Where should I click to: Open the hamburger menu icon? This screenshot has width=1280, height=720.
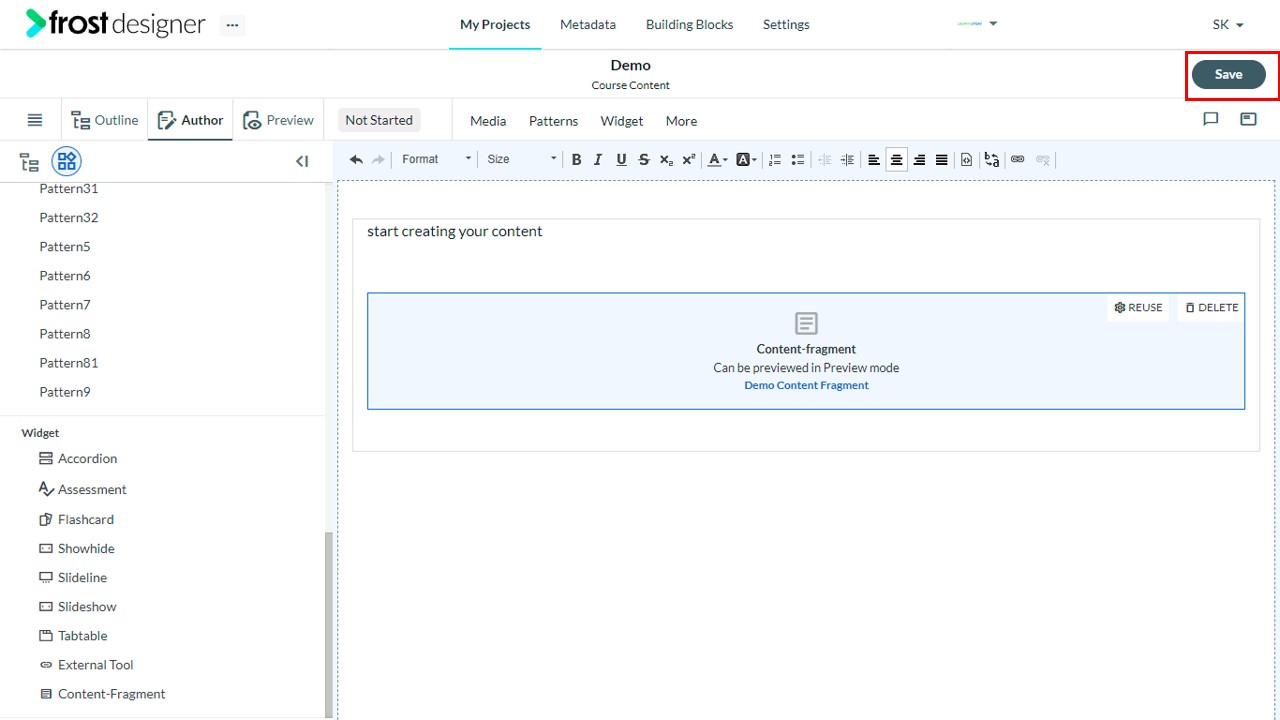click(35, 120)
